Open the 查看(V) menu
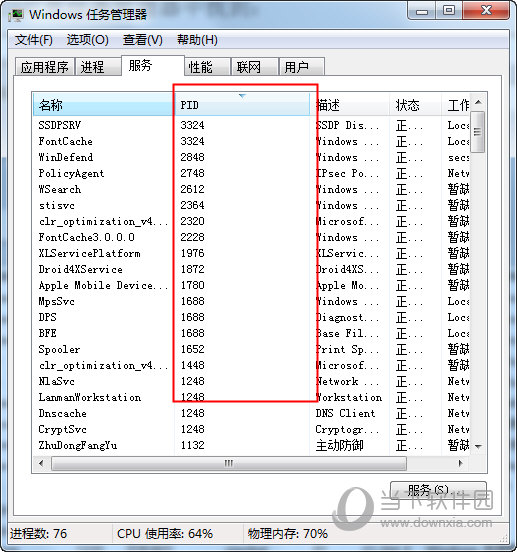 143,40
